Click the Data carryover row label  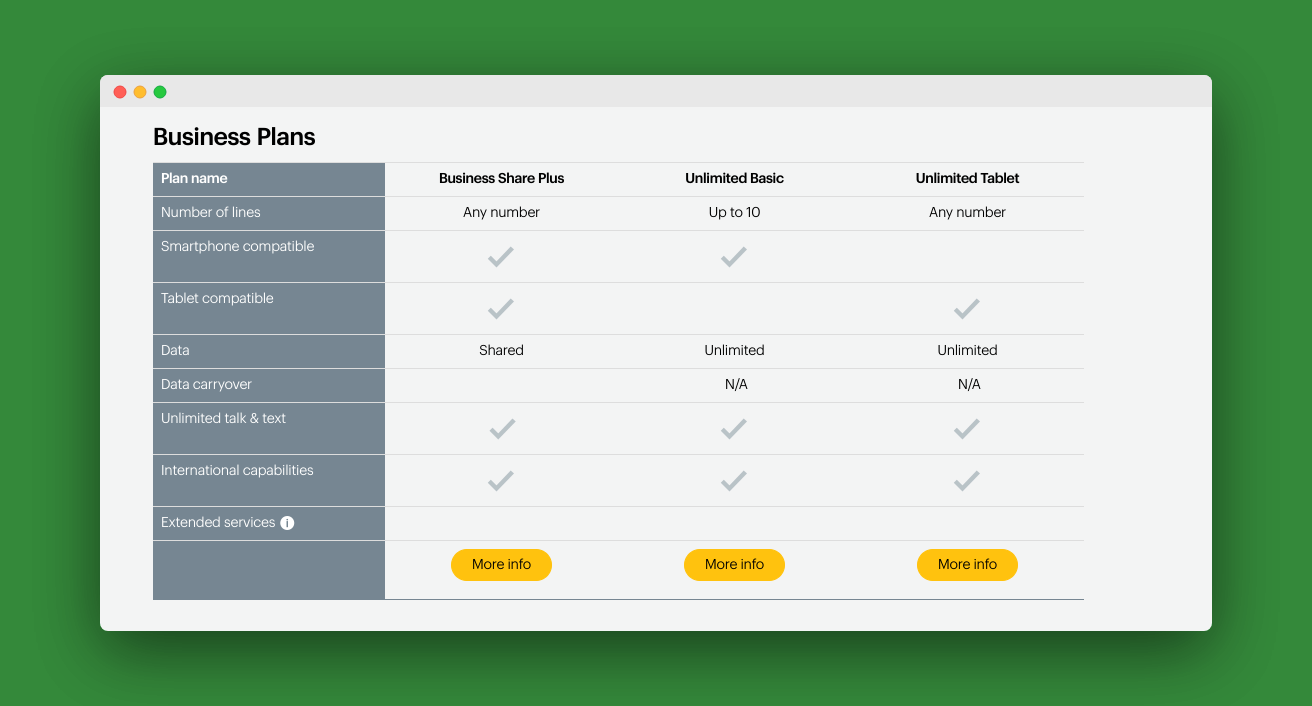[207, 385]
